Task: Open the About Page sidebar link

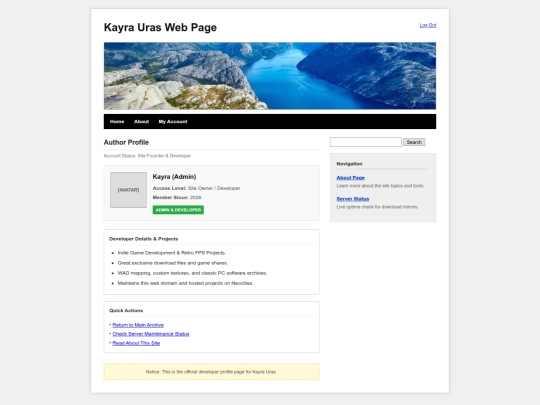Action: click(x=351, y=178)
